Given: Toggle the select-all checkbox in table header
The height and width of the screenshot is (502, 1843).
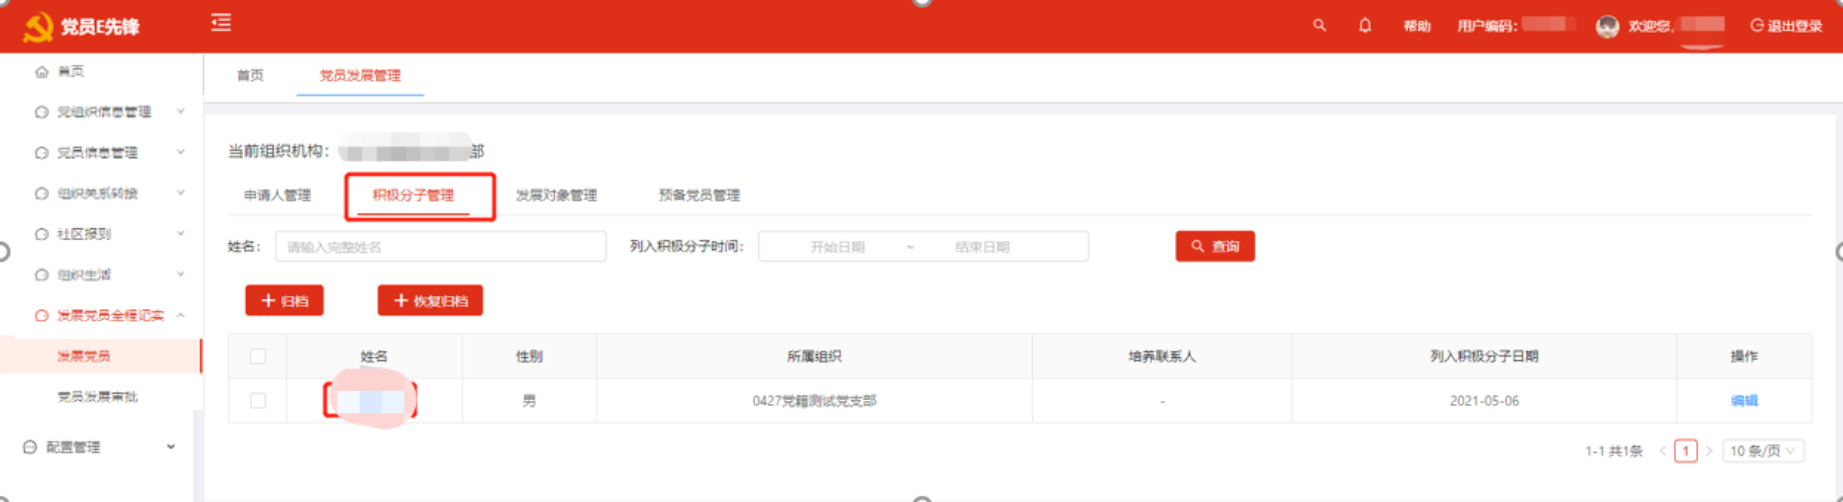Looking at the screenshot, I should pos(258,356).
